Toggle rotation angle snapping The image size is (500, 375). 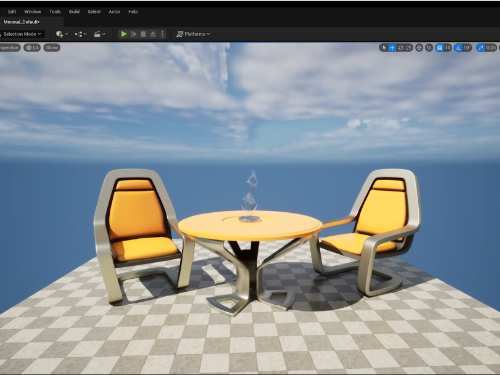tap(459, 48)
